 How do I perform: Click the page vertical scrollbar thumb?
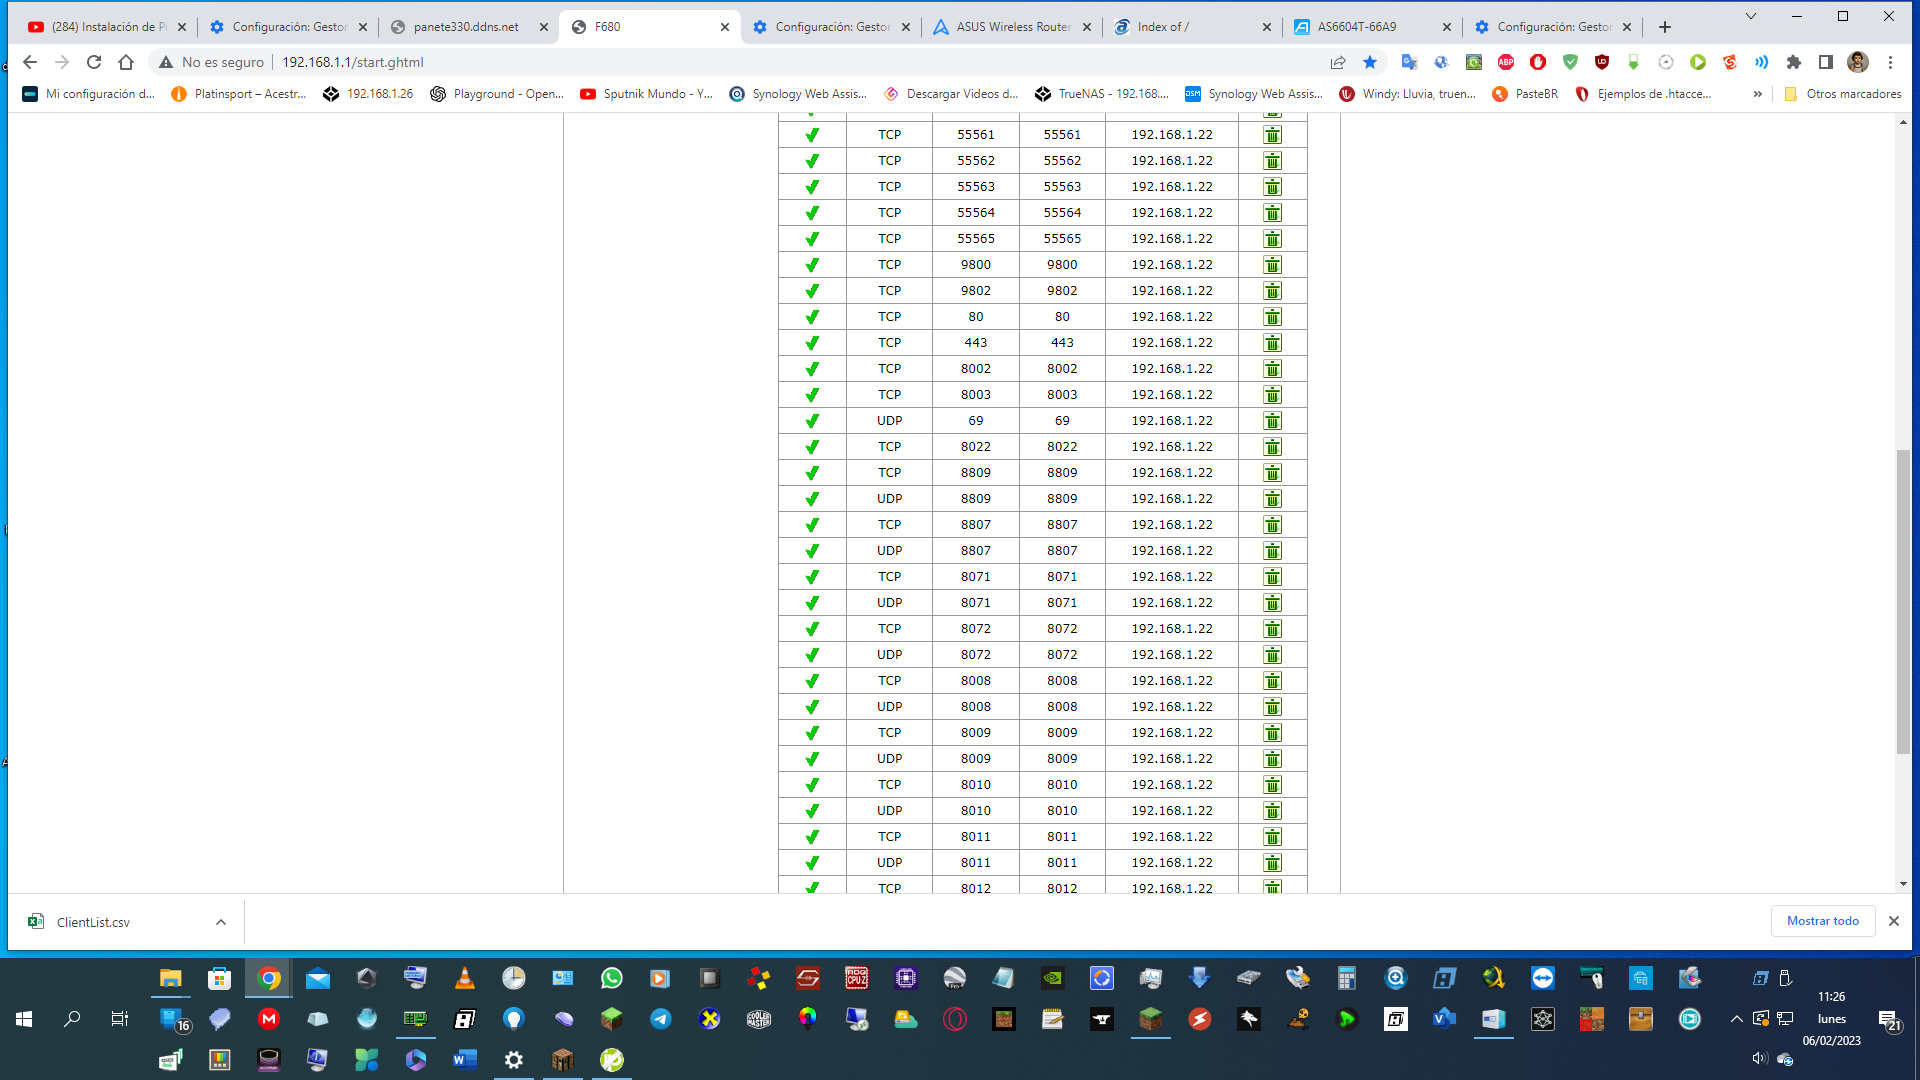pos(1902,600)
